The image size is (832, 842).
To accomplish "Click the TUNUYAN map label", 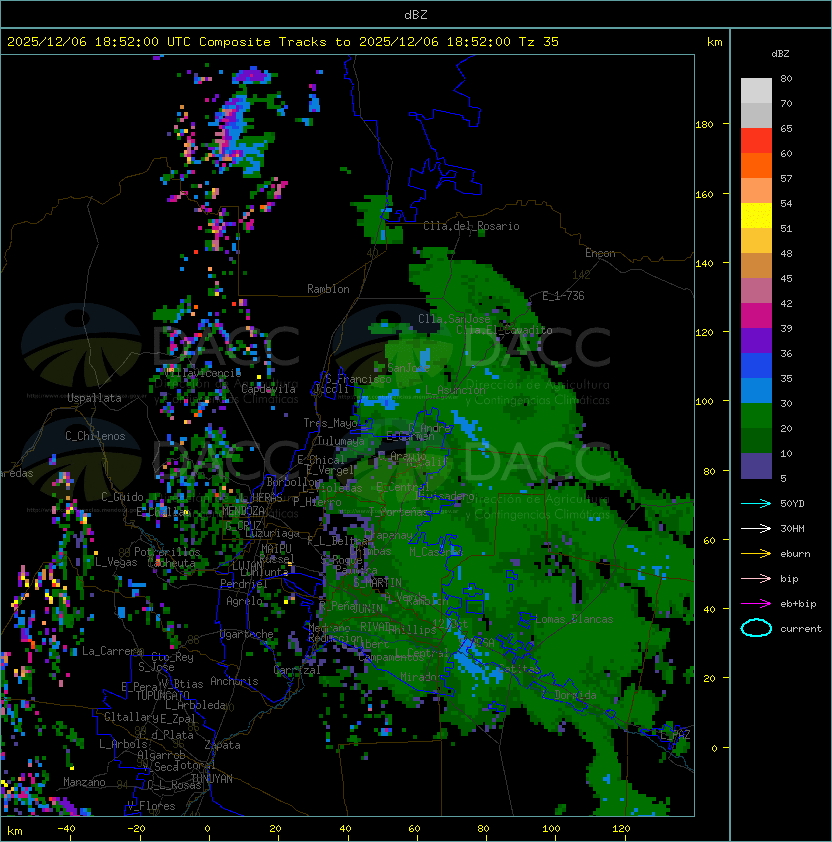I will pyautogui.click(x=212, y=778).
